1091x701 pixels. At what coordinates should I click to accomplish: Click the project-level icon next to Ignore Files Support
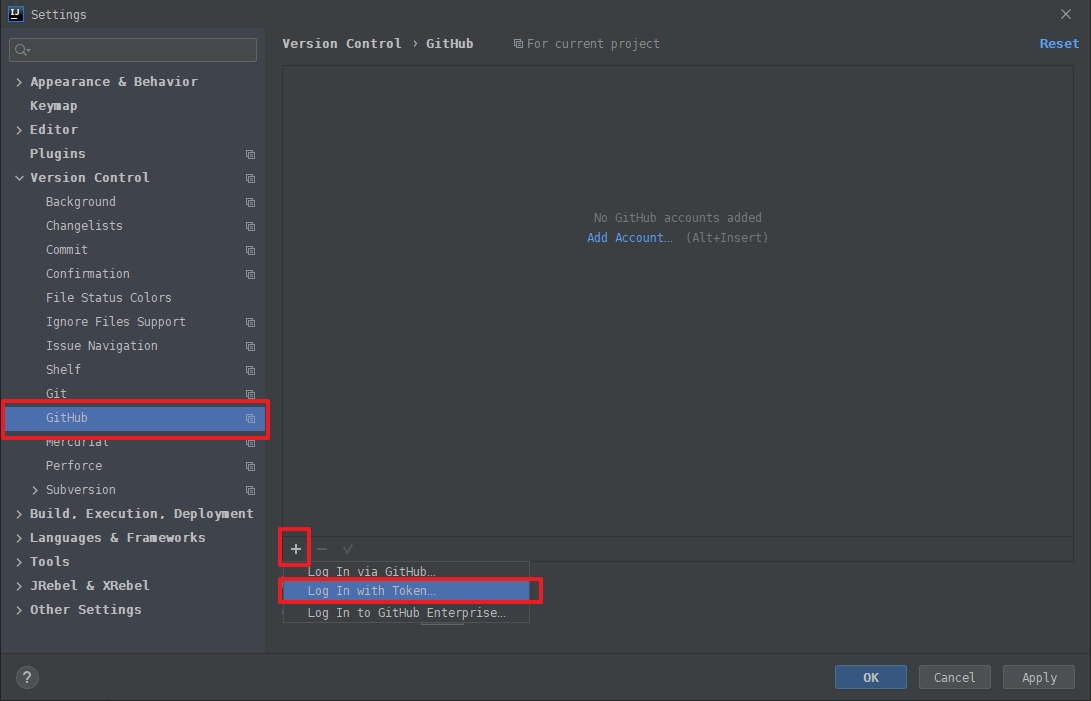pos(250,322)
